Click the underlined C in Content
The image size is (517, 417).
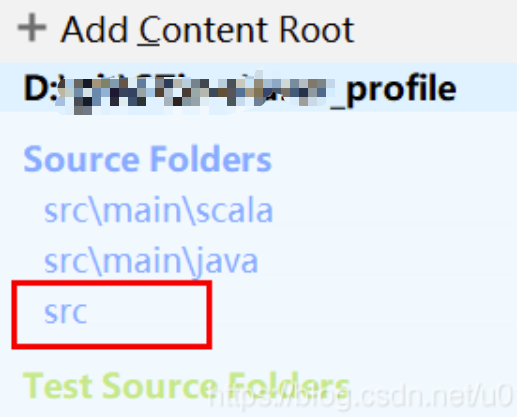pos(149,31)
